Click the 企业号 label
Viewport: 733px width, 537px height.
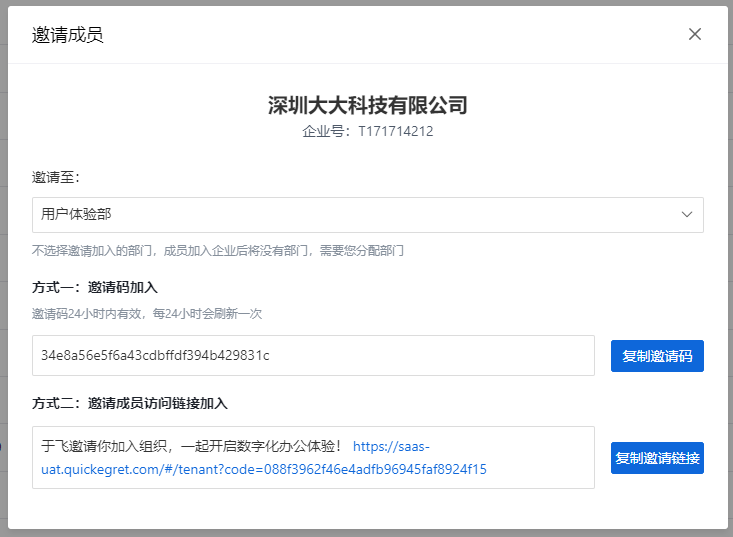pyautogui.click(x=324, y=131)
